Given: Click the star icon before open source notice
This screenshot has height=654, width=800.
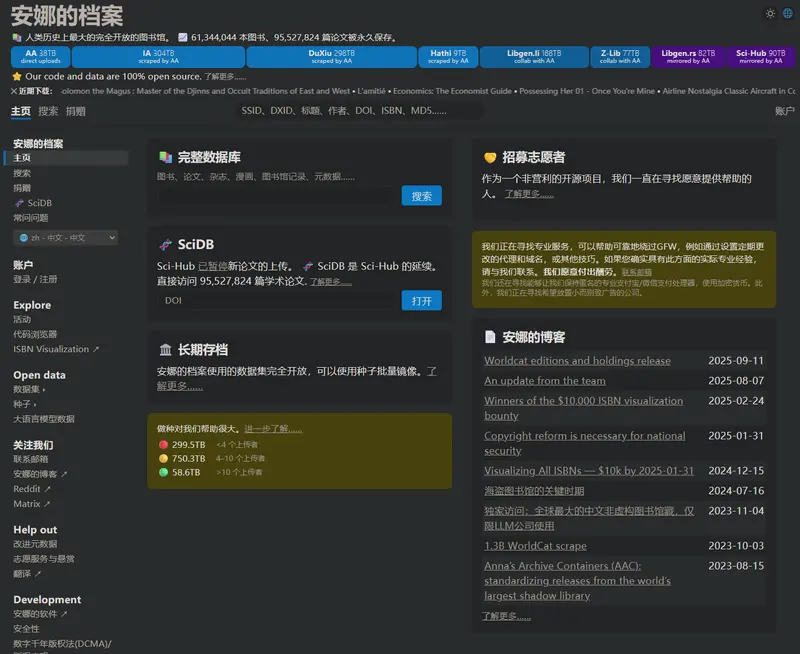Looking at the screenshot, I should coord(16,76).
